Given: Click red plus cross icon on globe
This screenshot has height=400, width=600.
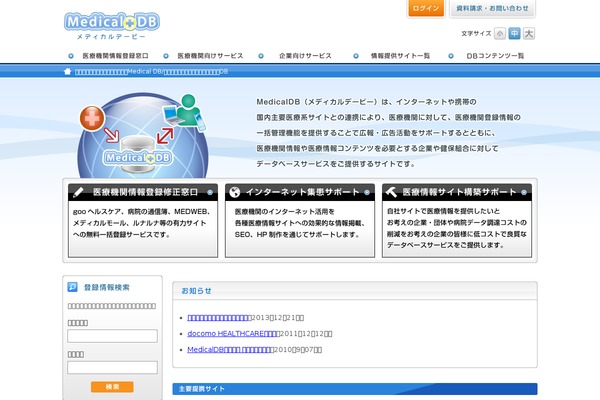Looking at the screenshot, I should tap(92, 118).
